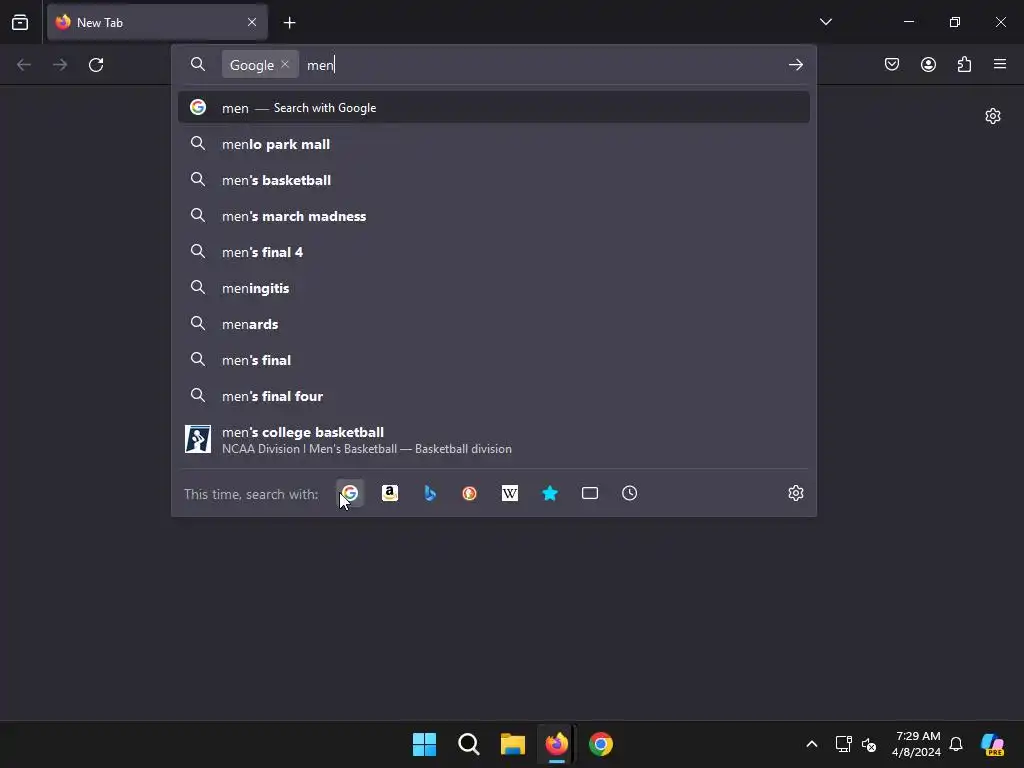Search bookmarks via star icon
1024x768 pixels.
(x=550, y=493)
